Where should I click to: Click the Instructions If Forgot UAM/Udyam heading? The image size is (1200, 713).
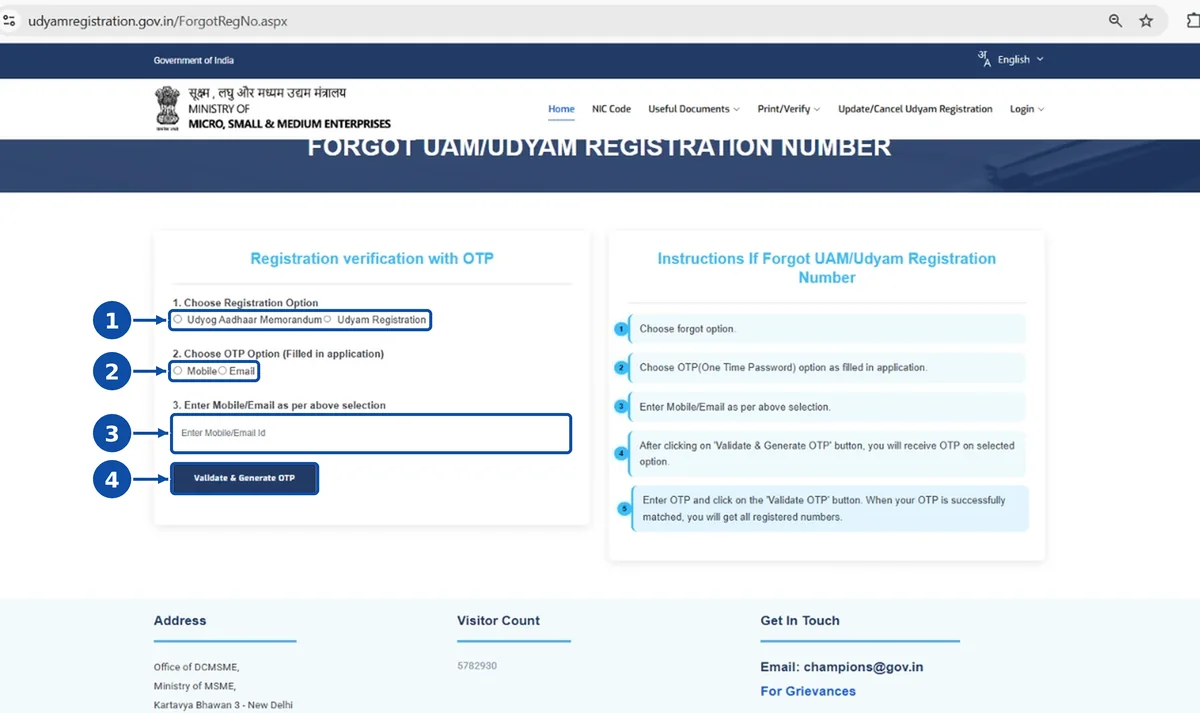pos(827,268)
